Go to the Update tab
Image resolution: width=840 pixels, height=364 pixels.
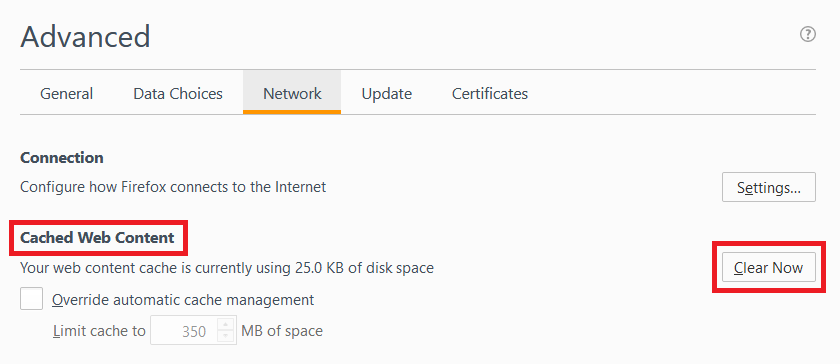click(386, 94)
